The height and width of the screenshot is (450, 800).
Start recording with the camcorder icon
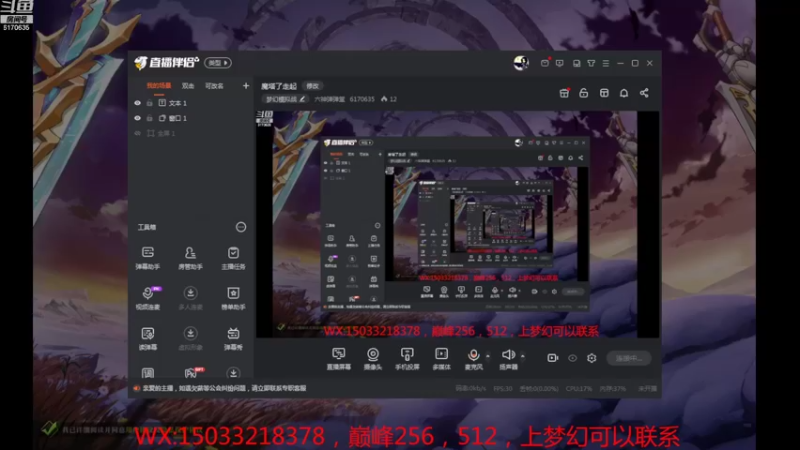(553, 358)
